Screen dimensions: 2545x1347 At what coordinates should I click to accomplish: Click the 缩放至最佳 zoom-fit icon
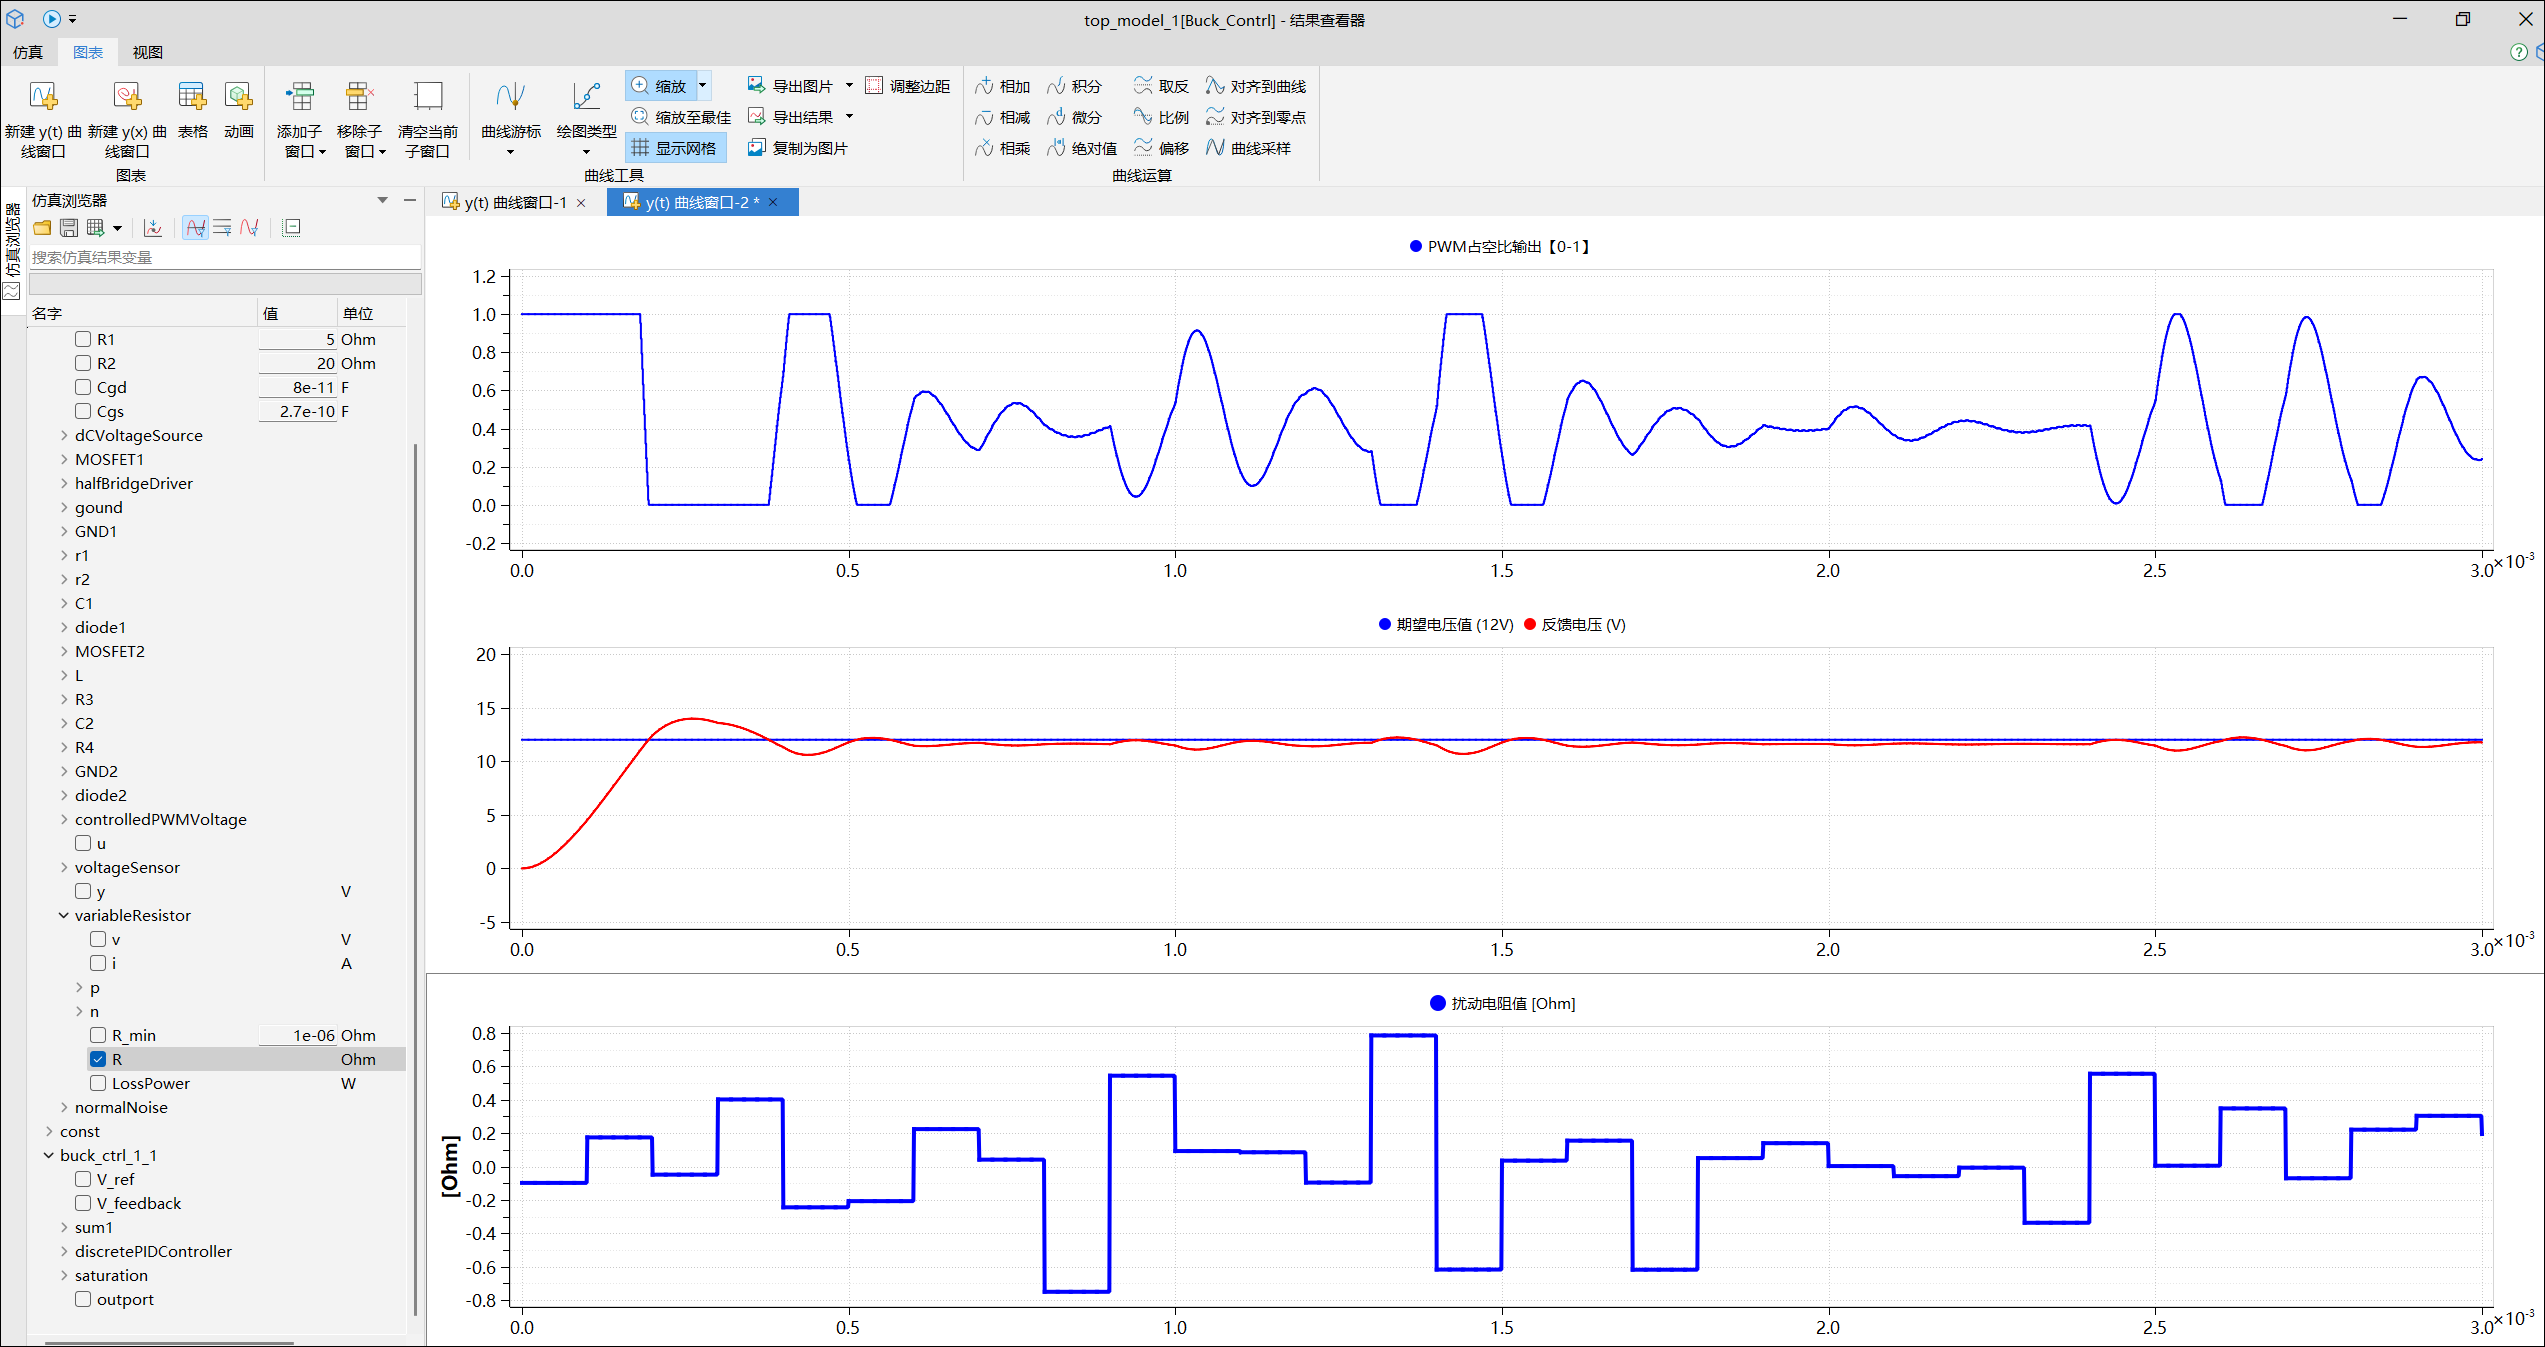pos(640,117)
